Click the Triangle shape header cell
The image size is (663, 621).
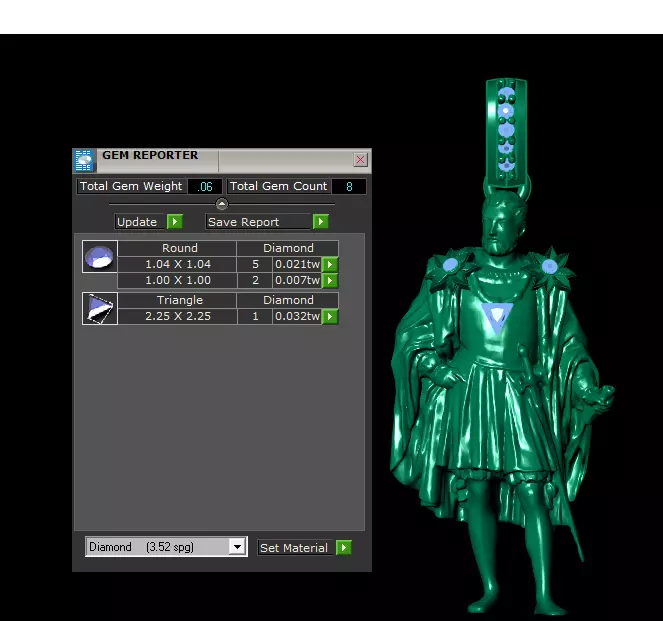point(178,300)
